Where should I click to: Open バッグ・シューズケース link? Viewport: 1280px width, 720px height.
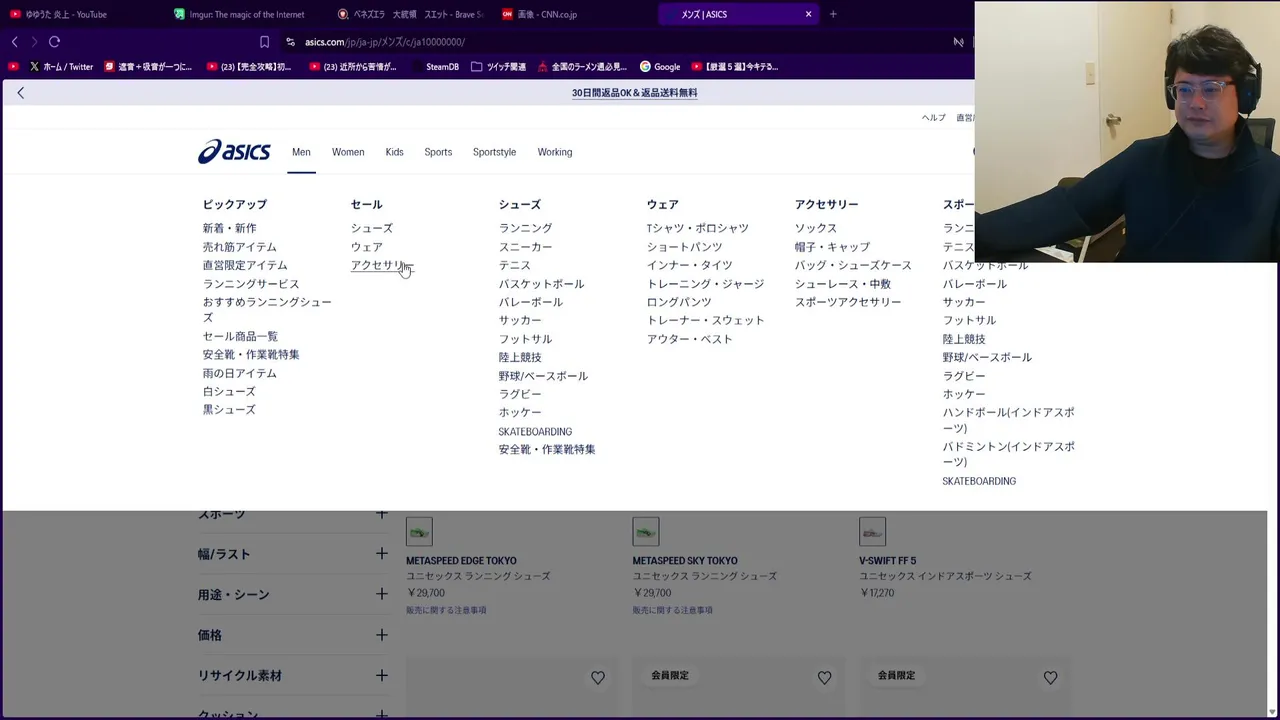click(x=853, y=265)
